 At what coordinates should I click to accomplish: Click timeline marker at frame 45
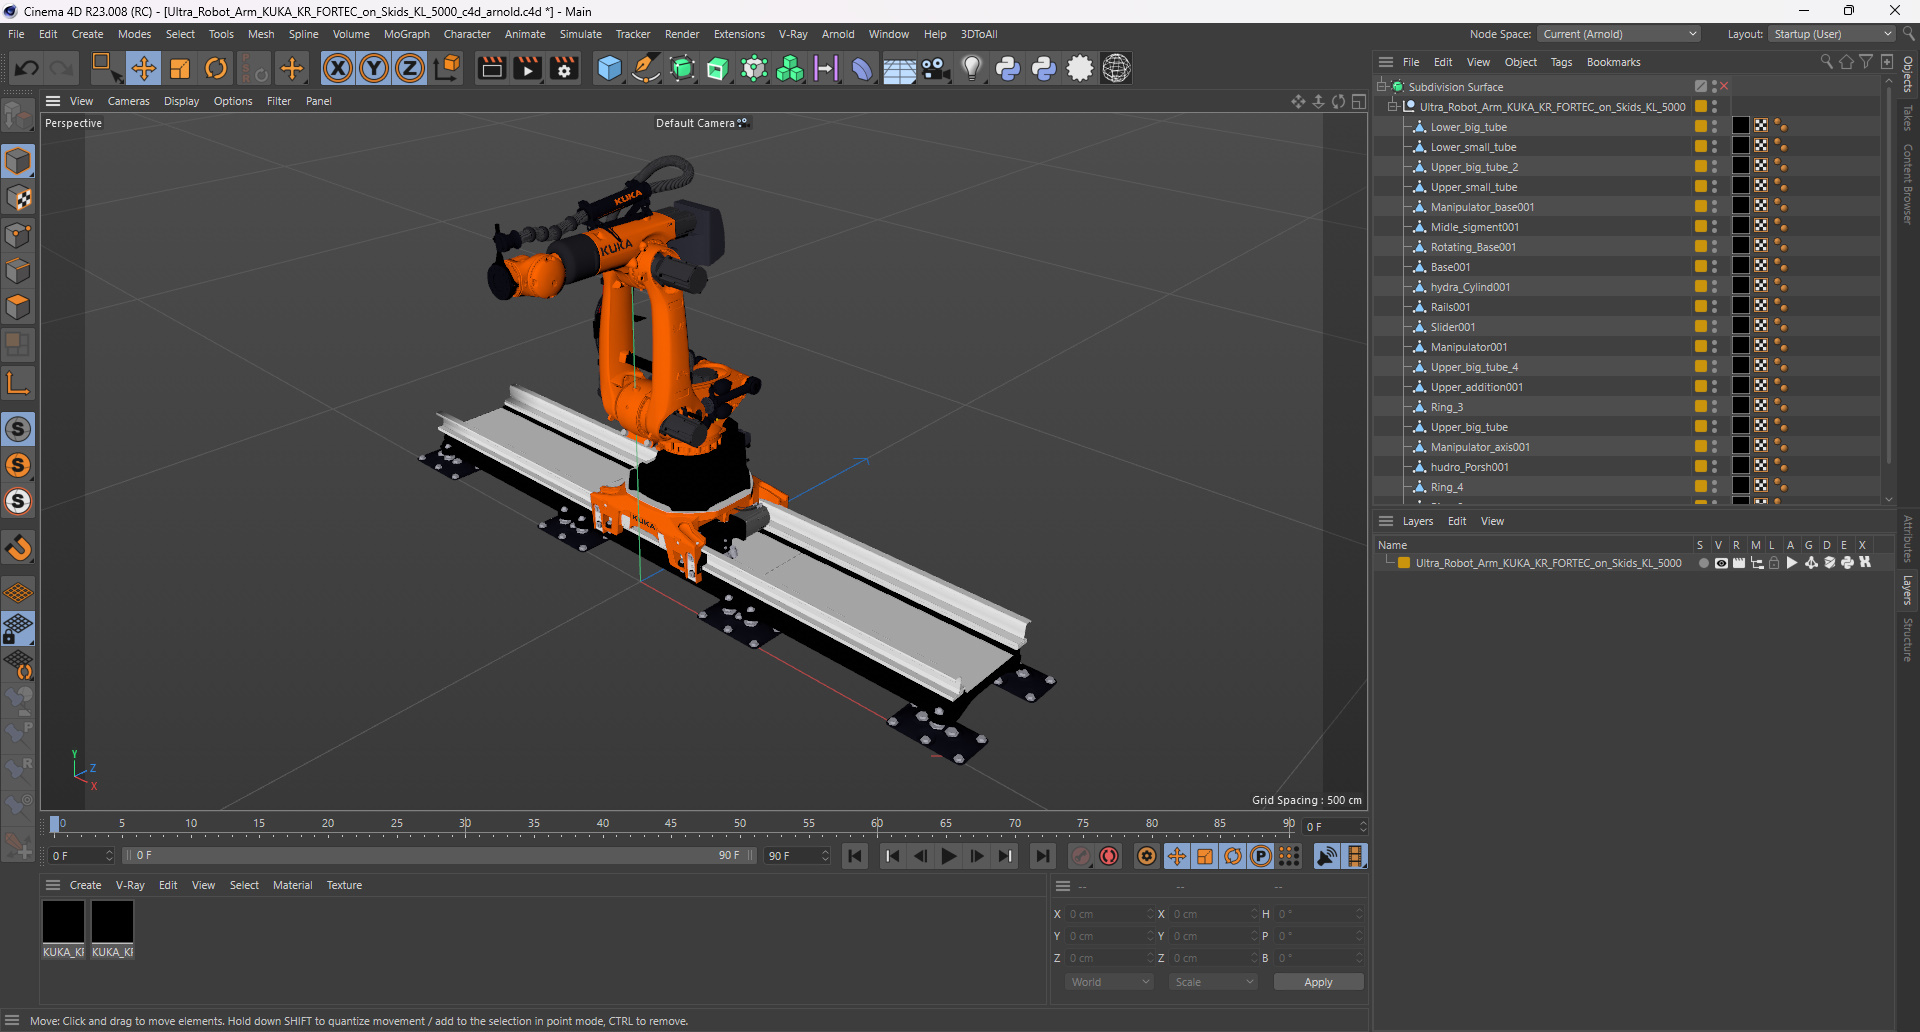click(x=671, y=824)
